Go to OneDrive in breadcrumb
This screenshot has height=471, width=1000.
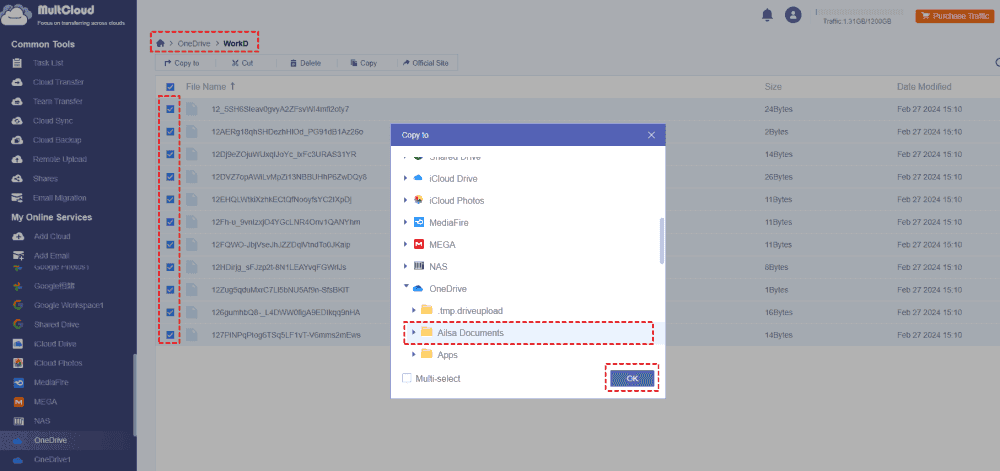(193, 43)
